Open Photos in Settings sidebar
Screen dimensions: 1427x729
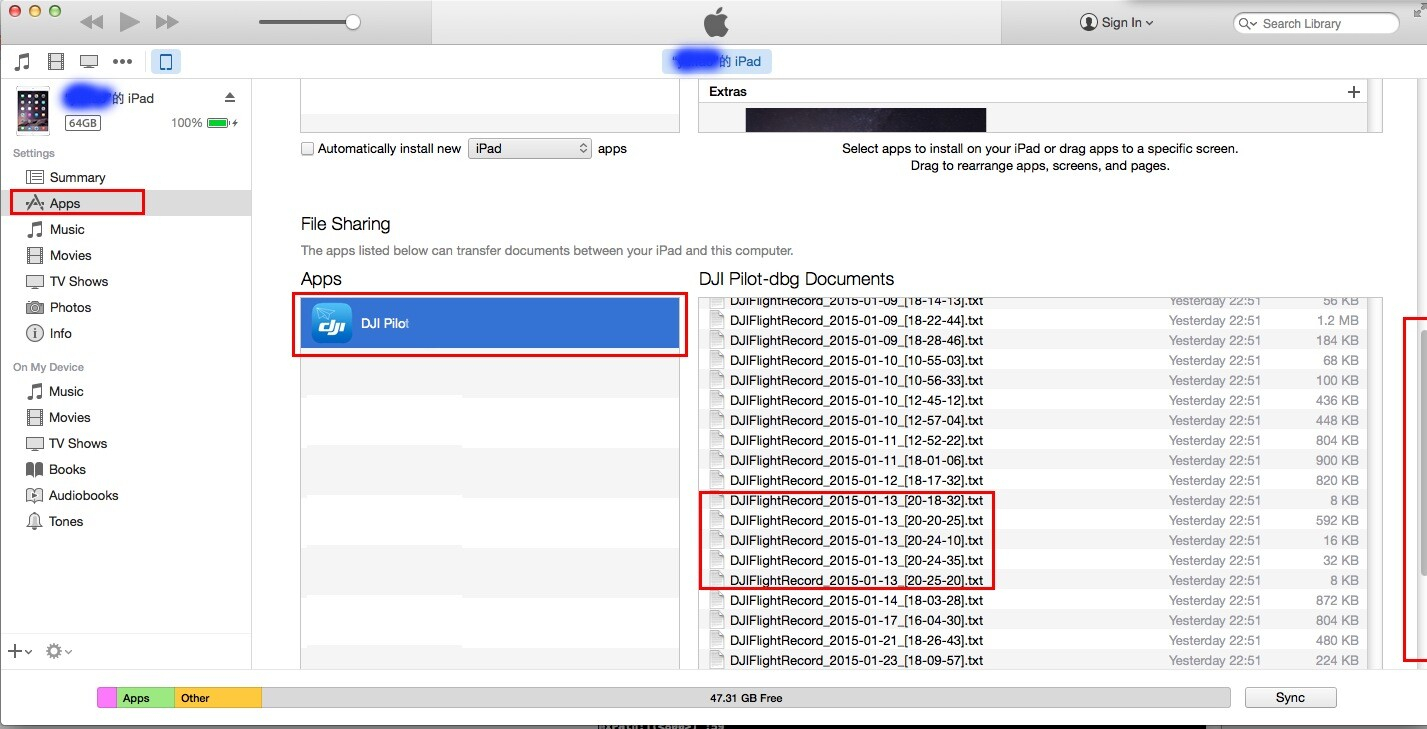click(70, 307)
